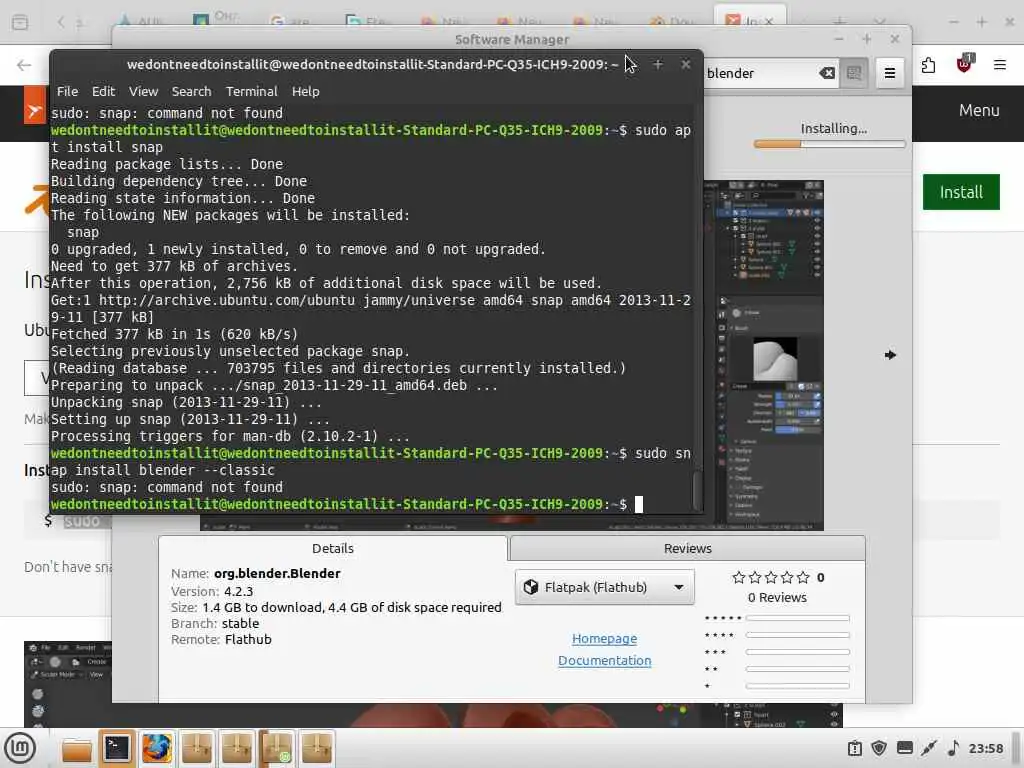Screen dimensions: 1024x768
Task: Close the active Firefox tab
Action: tap(769, 22)
